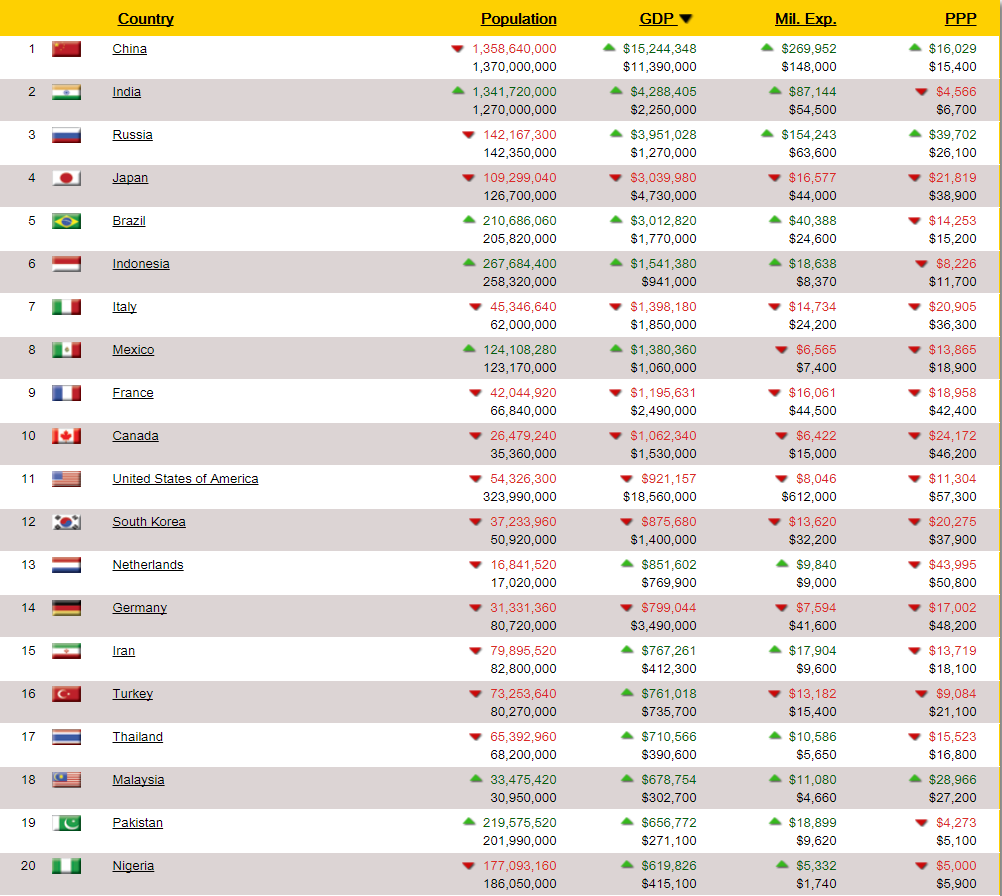This screenshot has width=1002, height=896.
Task: Open the Germany country link
Action: click(x=140, y=607)
